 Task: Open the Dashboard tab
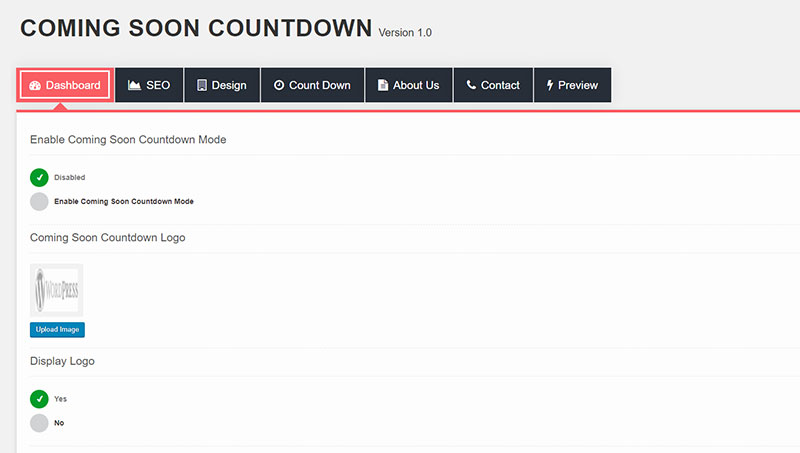click(x=65, y=85)
